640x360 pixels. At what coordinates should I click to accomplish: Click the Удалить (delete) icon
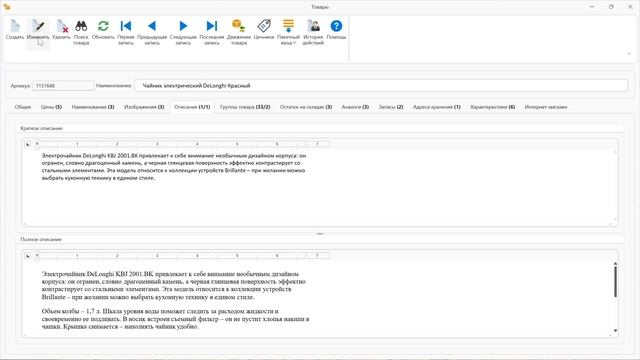coord(62,27)
